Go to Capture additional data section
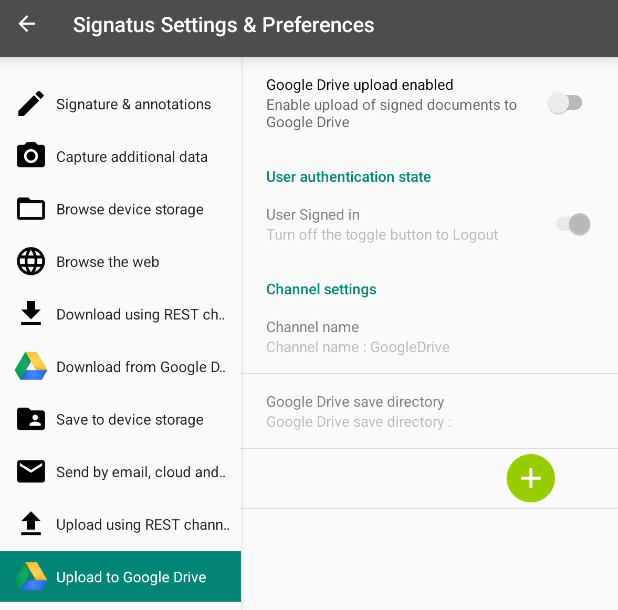 132,157
